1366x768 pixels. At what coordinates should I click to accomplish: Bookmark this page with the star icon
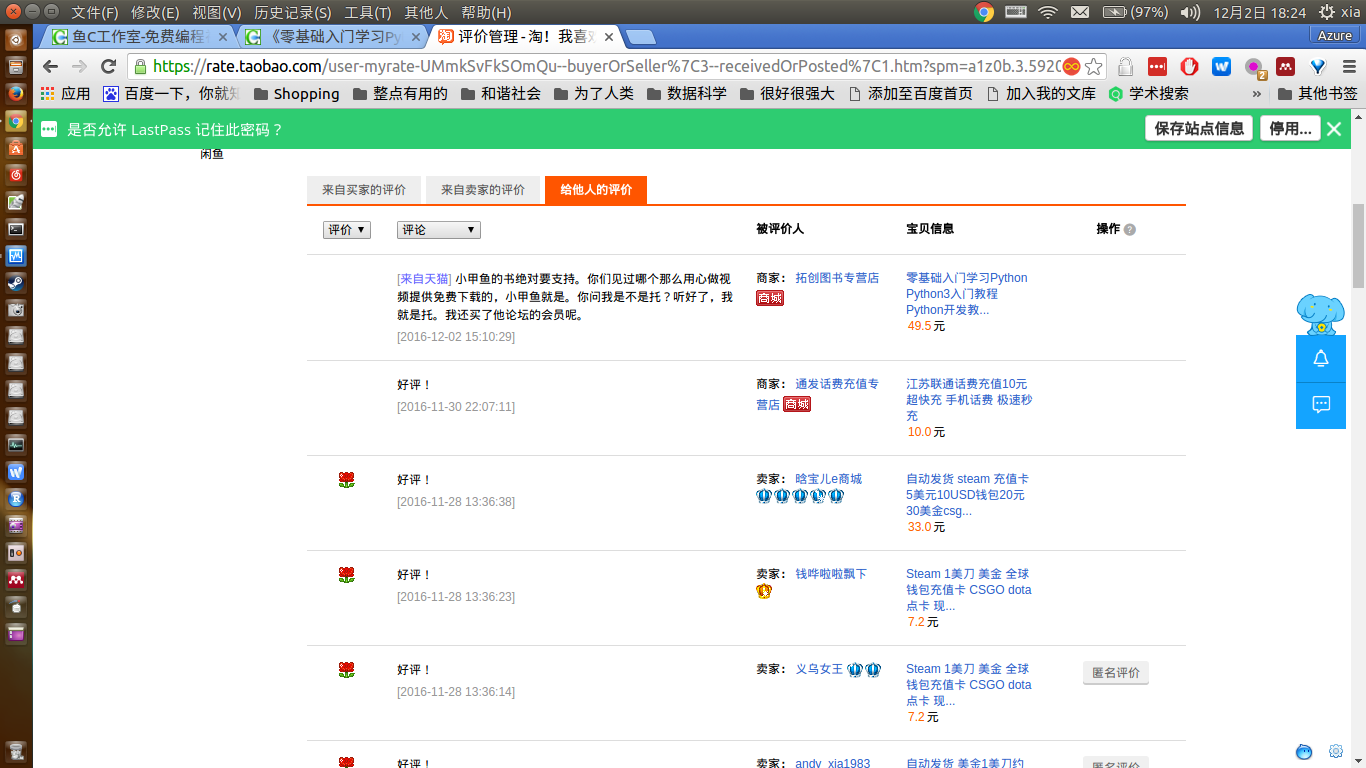point(1094,67)
